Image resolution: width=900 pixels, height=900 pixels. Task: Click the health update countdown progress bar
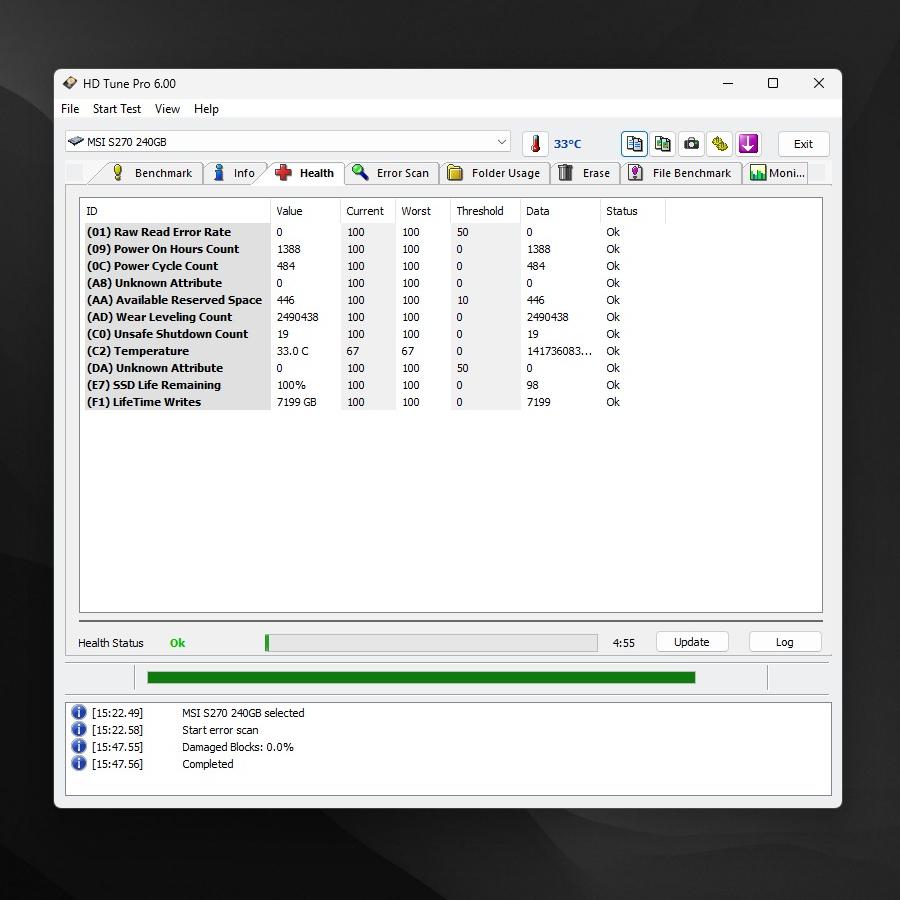coord(431,643)
